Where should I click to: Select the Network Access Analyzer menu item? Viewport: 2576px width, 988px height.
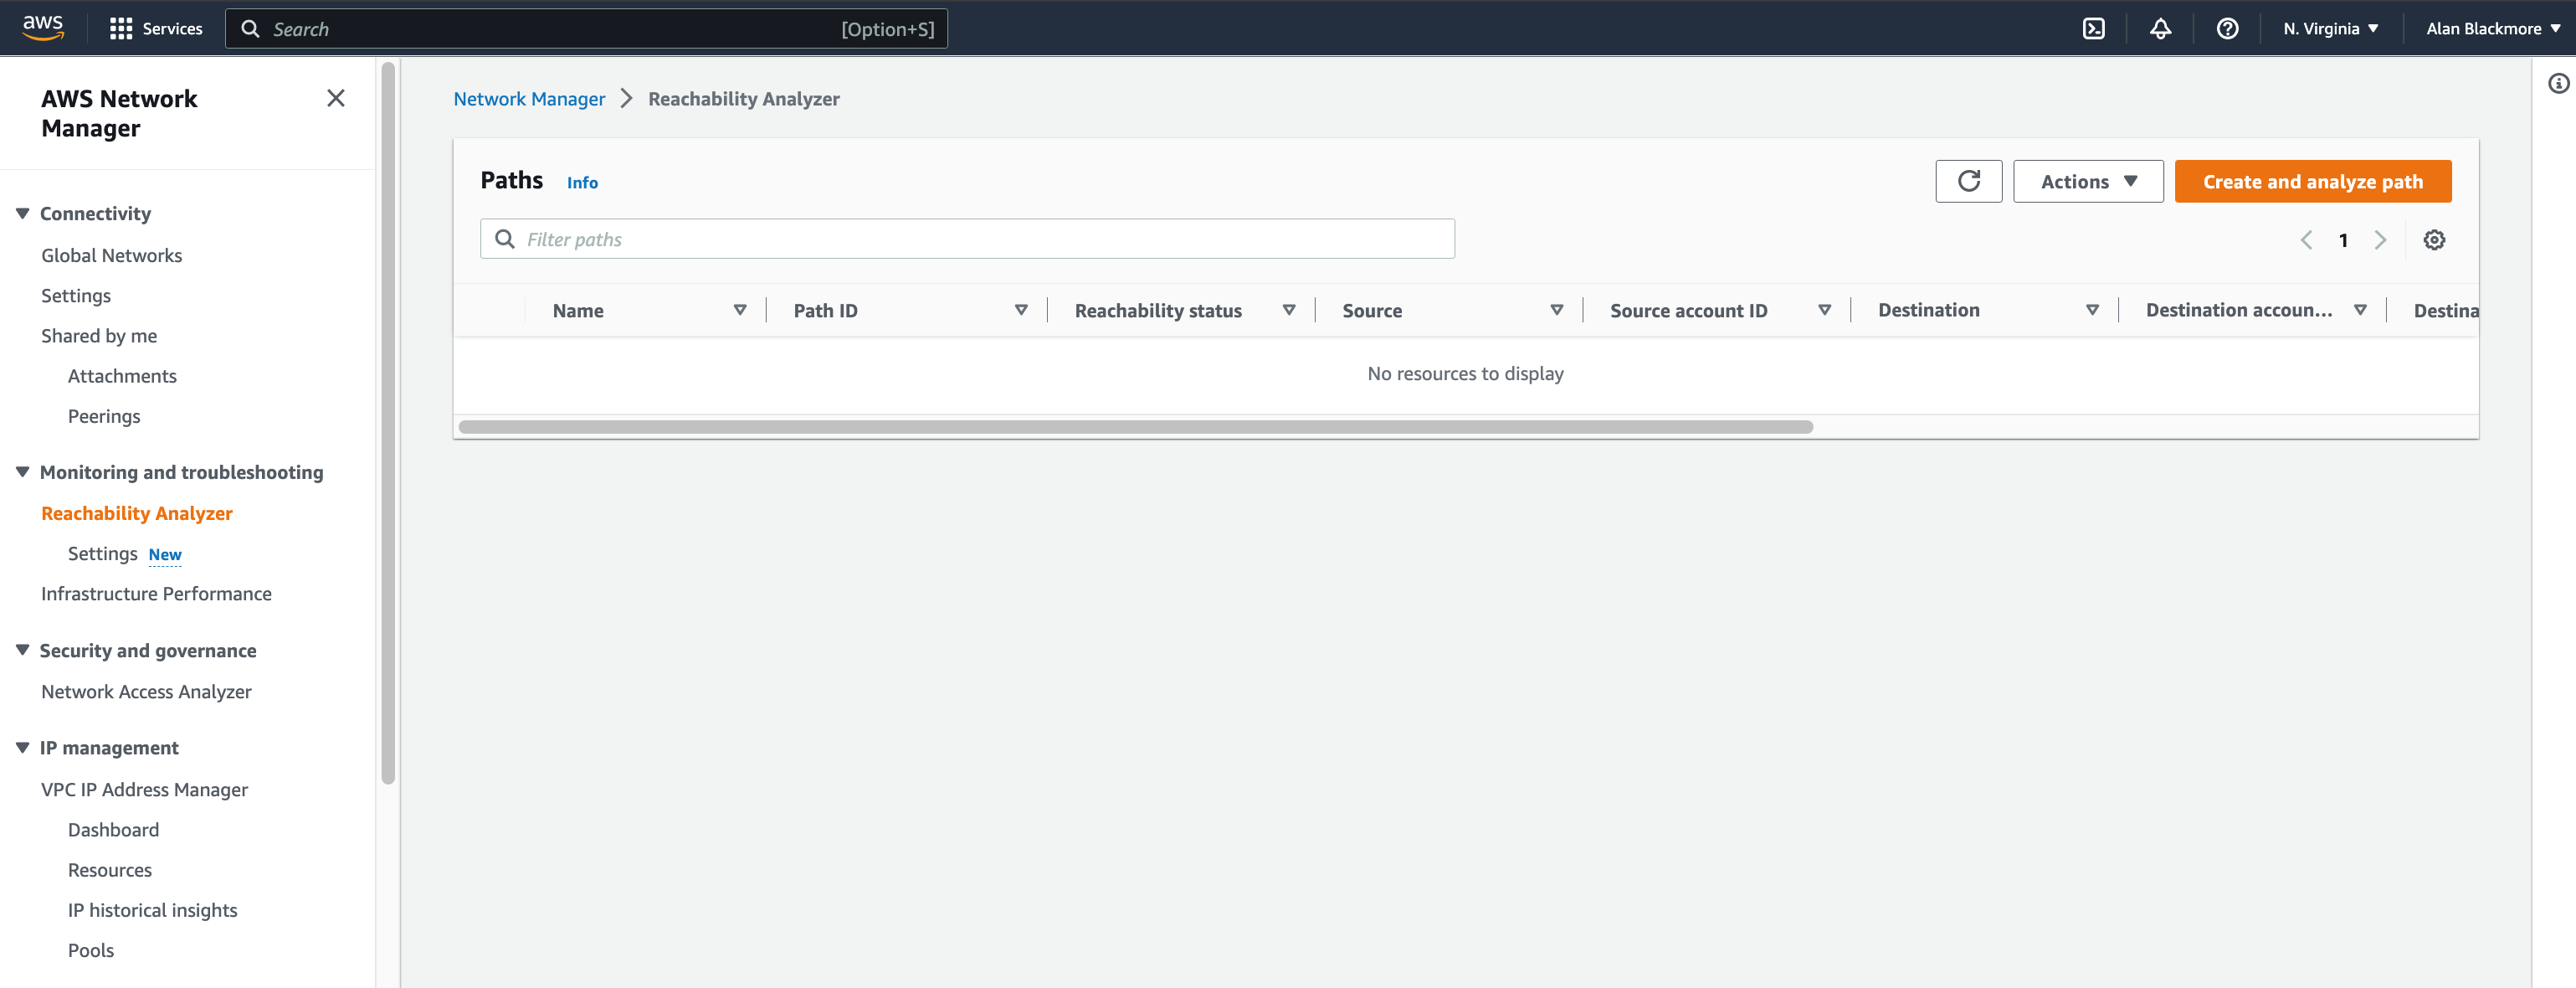coord(146,691)
